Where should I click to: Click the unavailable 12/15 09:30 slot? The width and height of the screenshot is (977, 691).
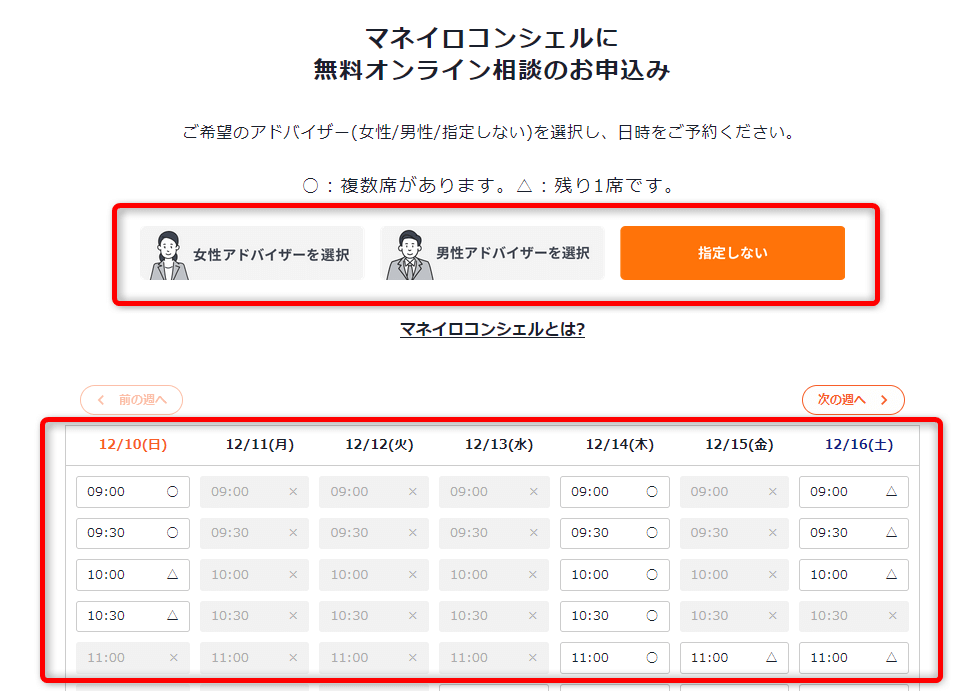(734, 533)
